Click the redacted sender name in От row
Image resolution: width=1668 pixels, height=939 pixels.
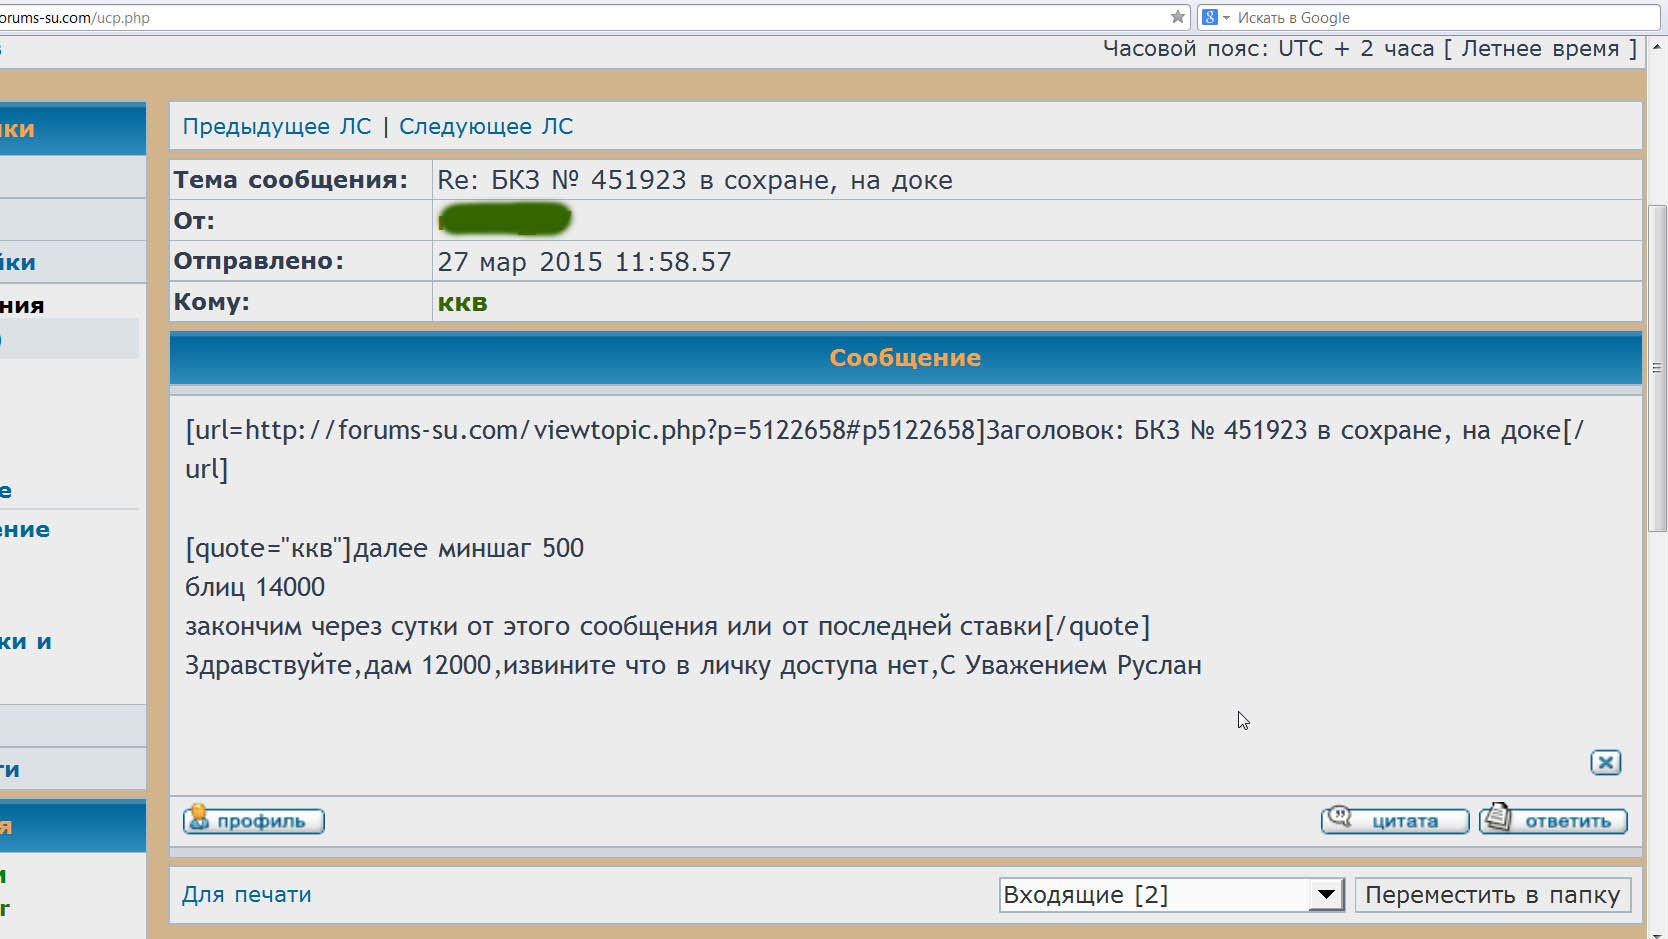[504, 219]
